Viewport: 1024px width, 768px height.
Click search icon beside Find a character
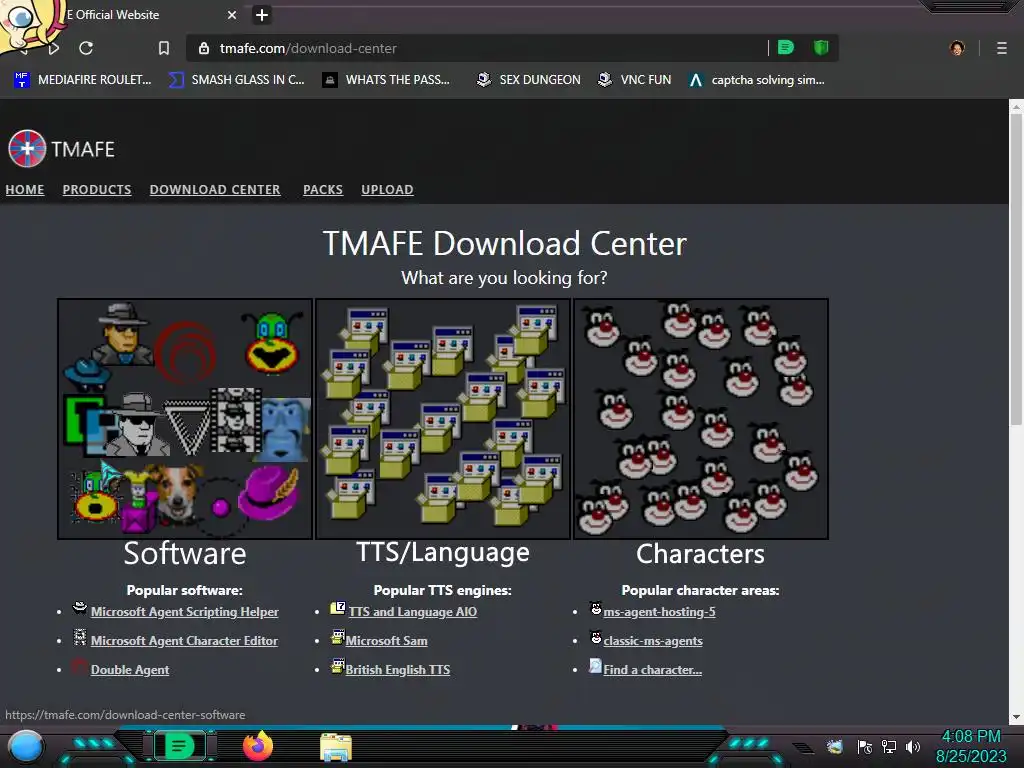596,665
